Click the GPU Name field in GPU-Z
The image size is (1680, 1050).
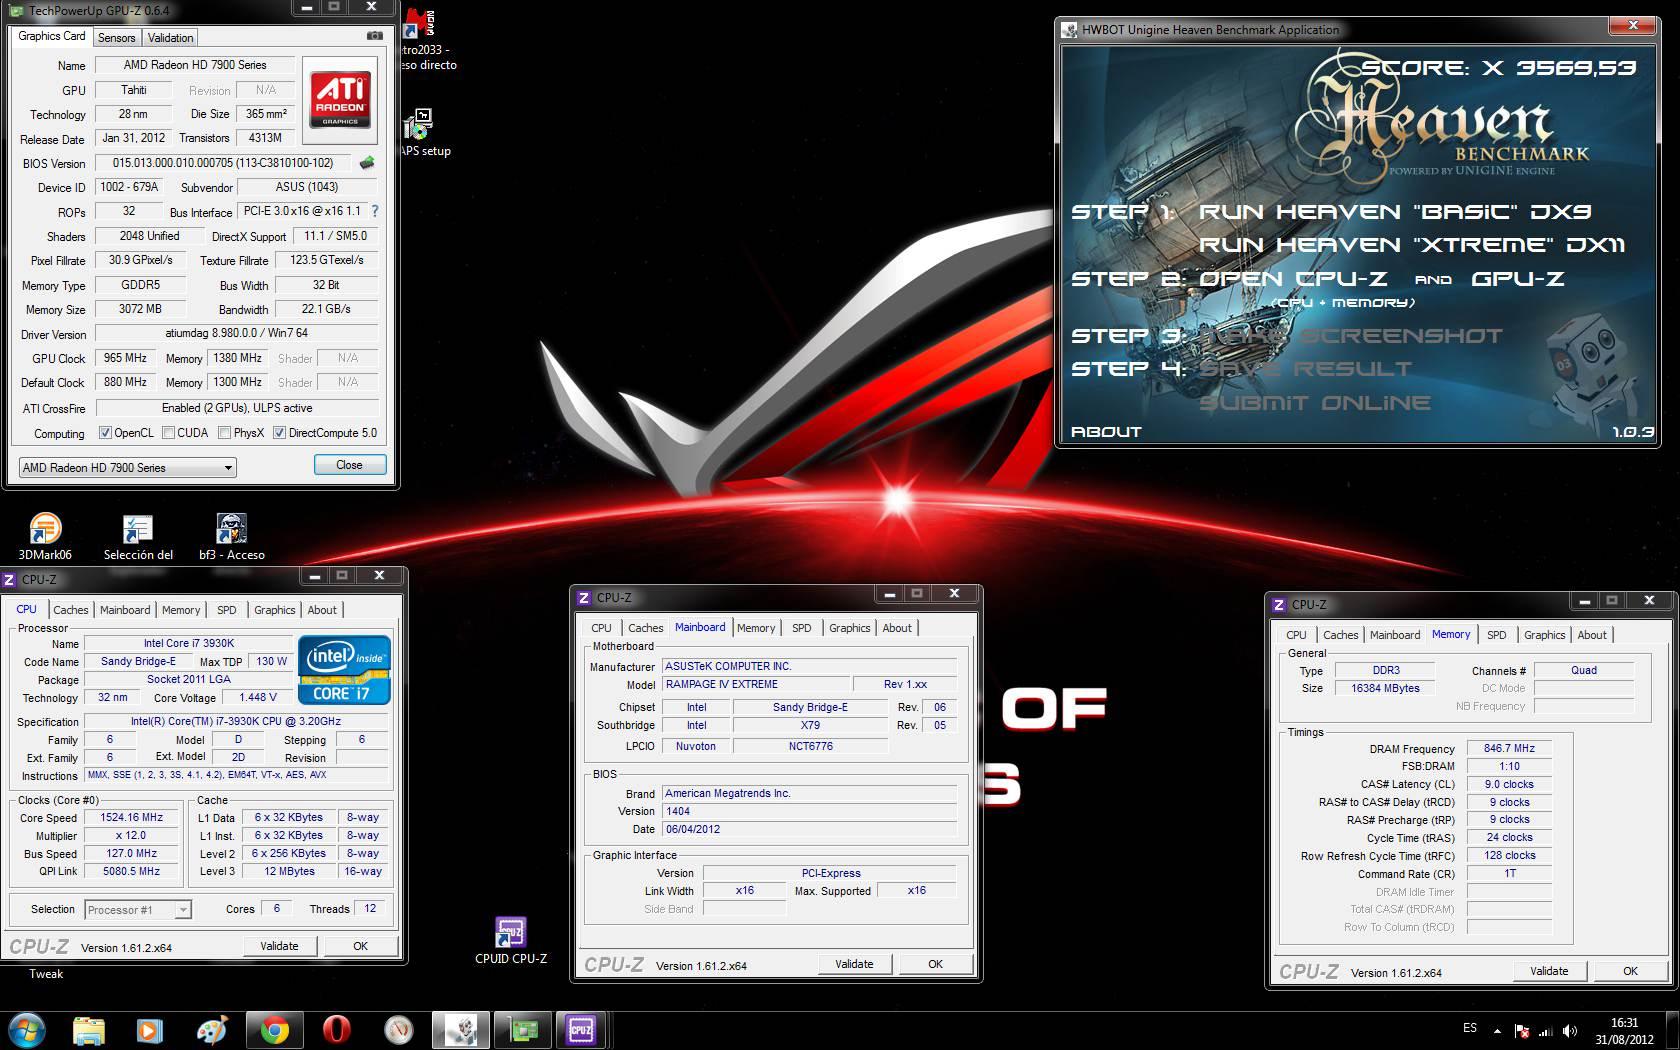[x=195, y=65]
